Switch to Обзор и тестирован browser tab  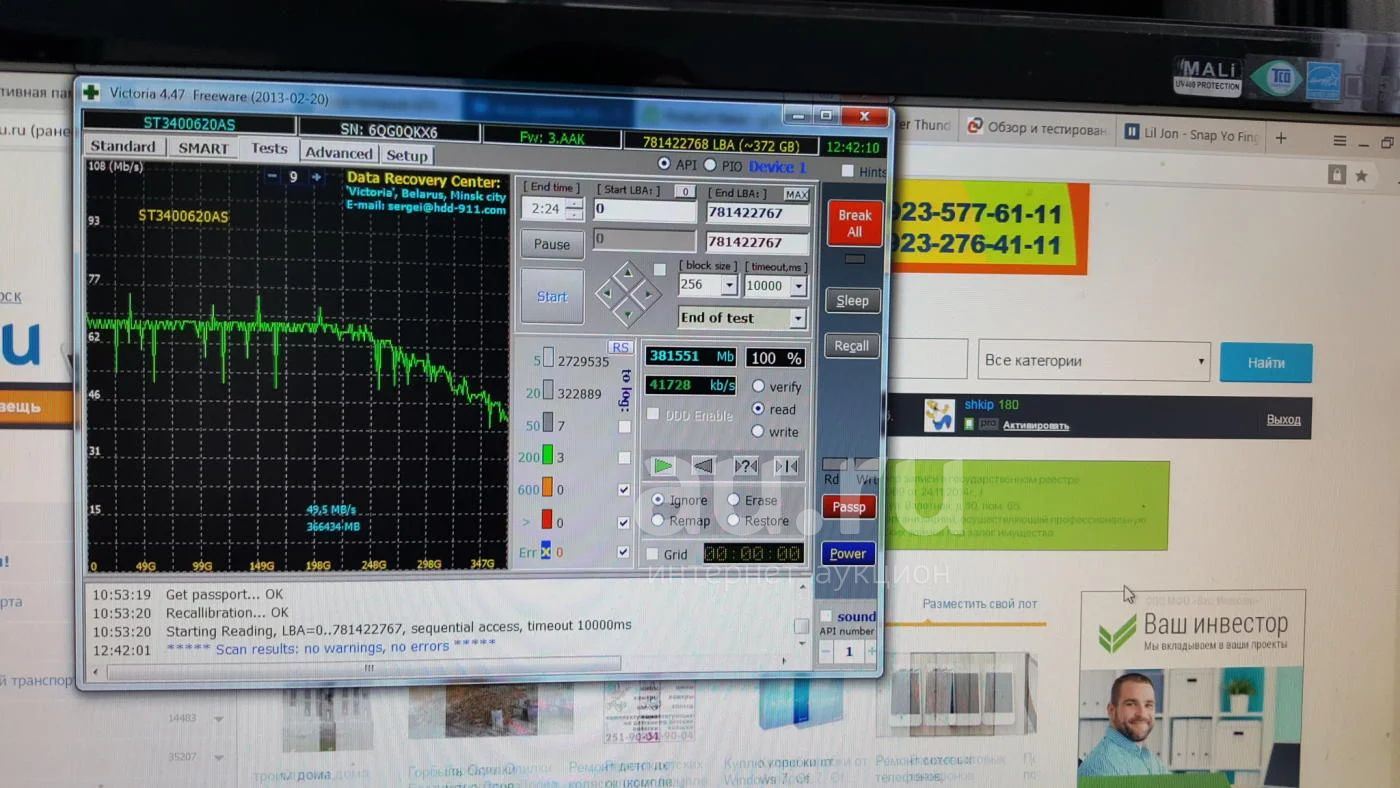[1036, 128]
